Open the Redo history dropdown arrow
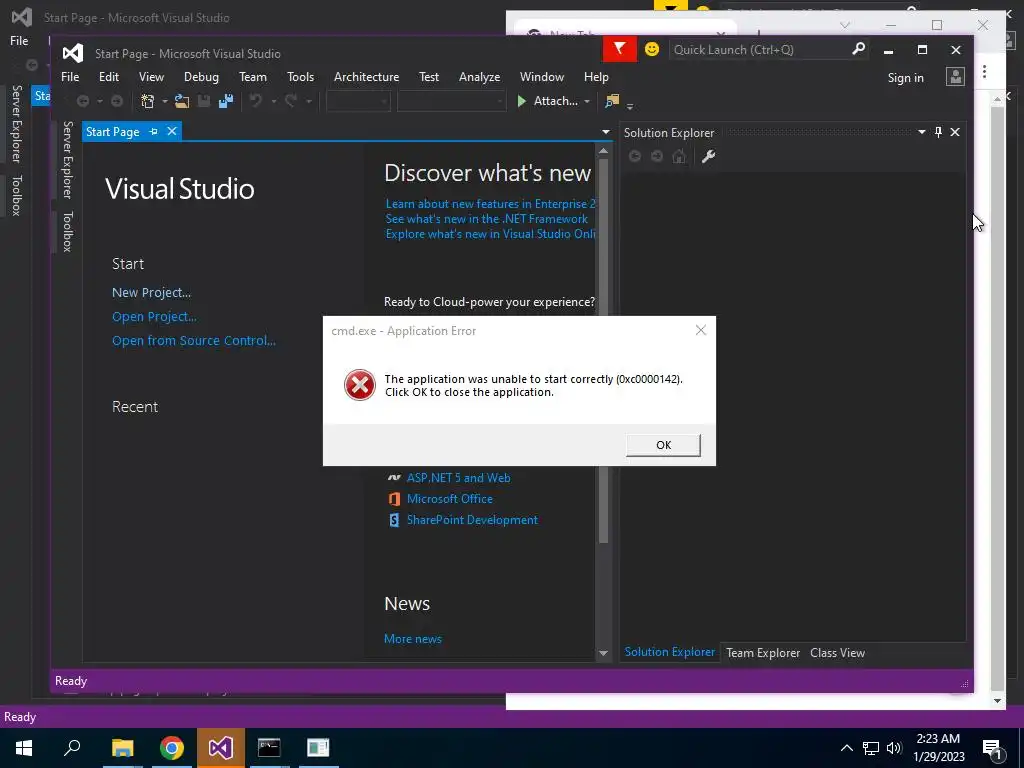1024x768 pixels. click(309, 102)
